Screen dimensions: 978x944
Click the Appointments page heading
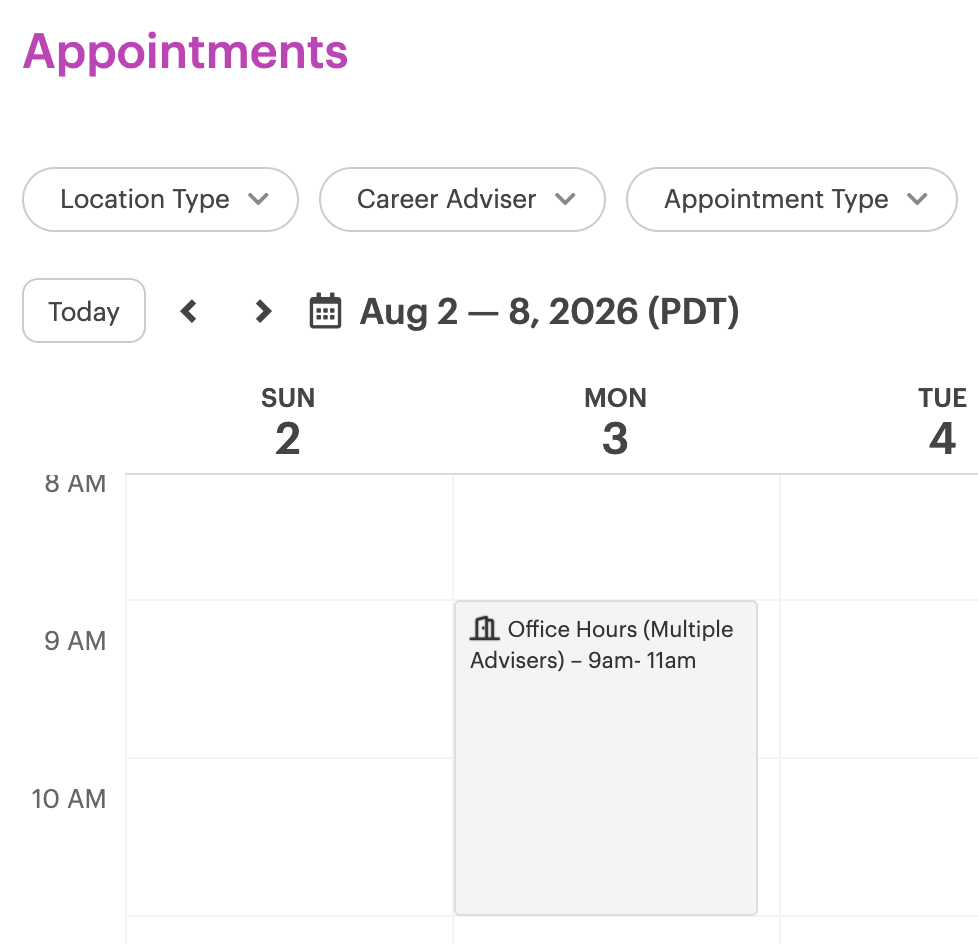(185, 52)
